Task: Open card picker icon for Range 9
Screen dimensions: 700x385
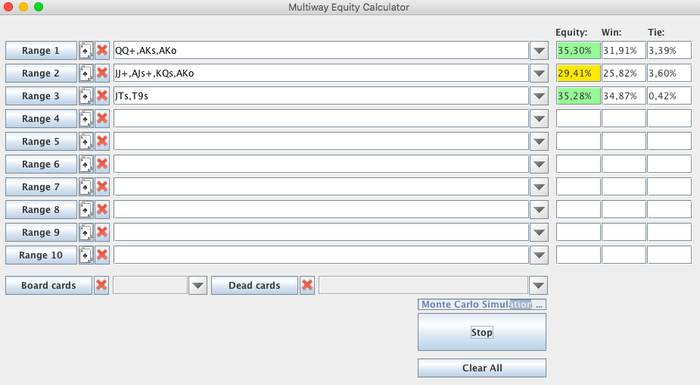Action: [x=86, y=233]
